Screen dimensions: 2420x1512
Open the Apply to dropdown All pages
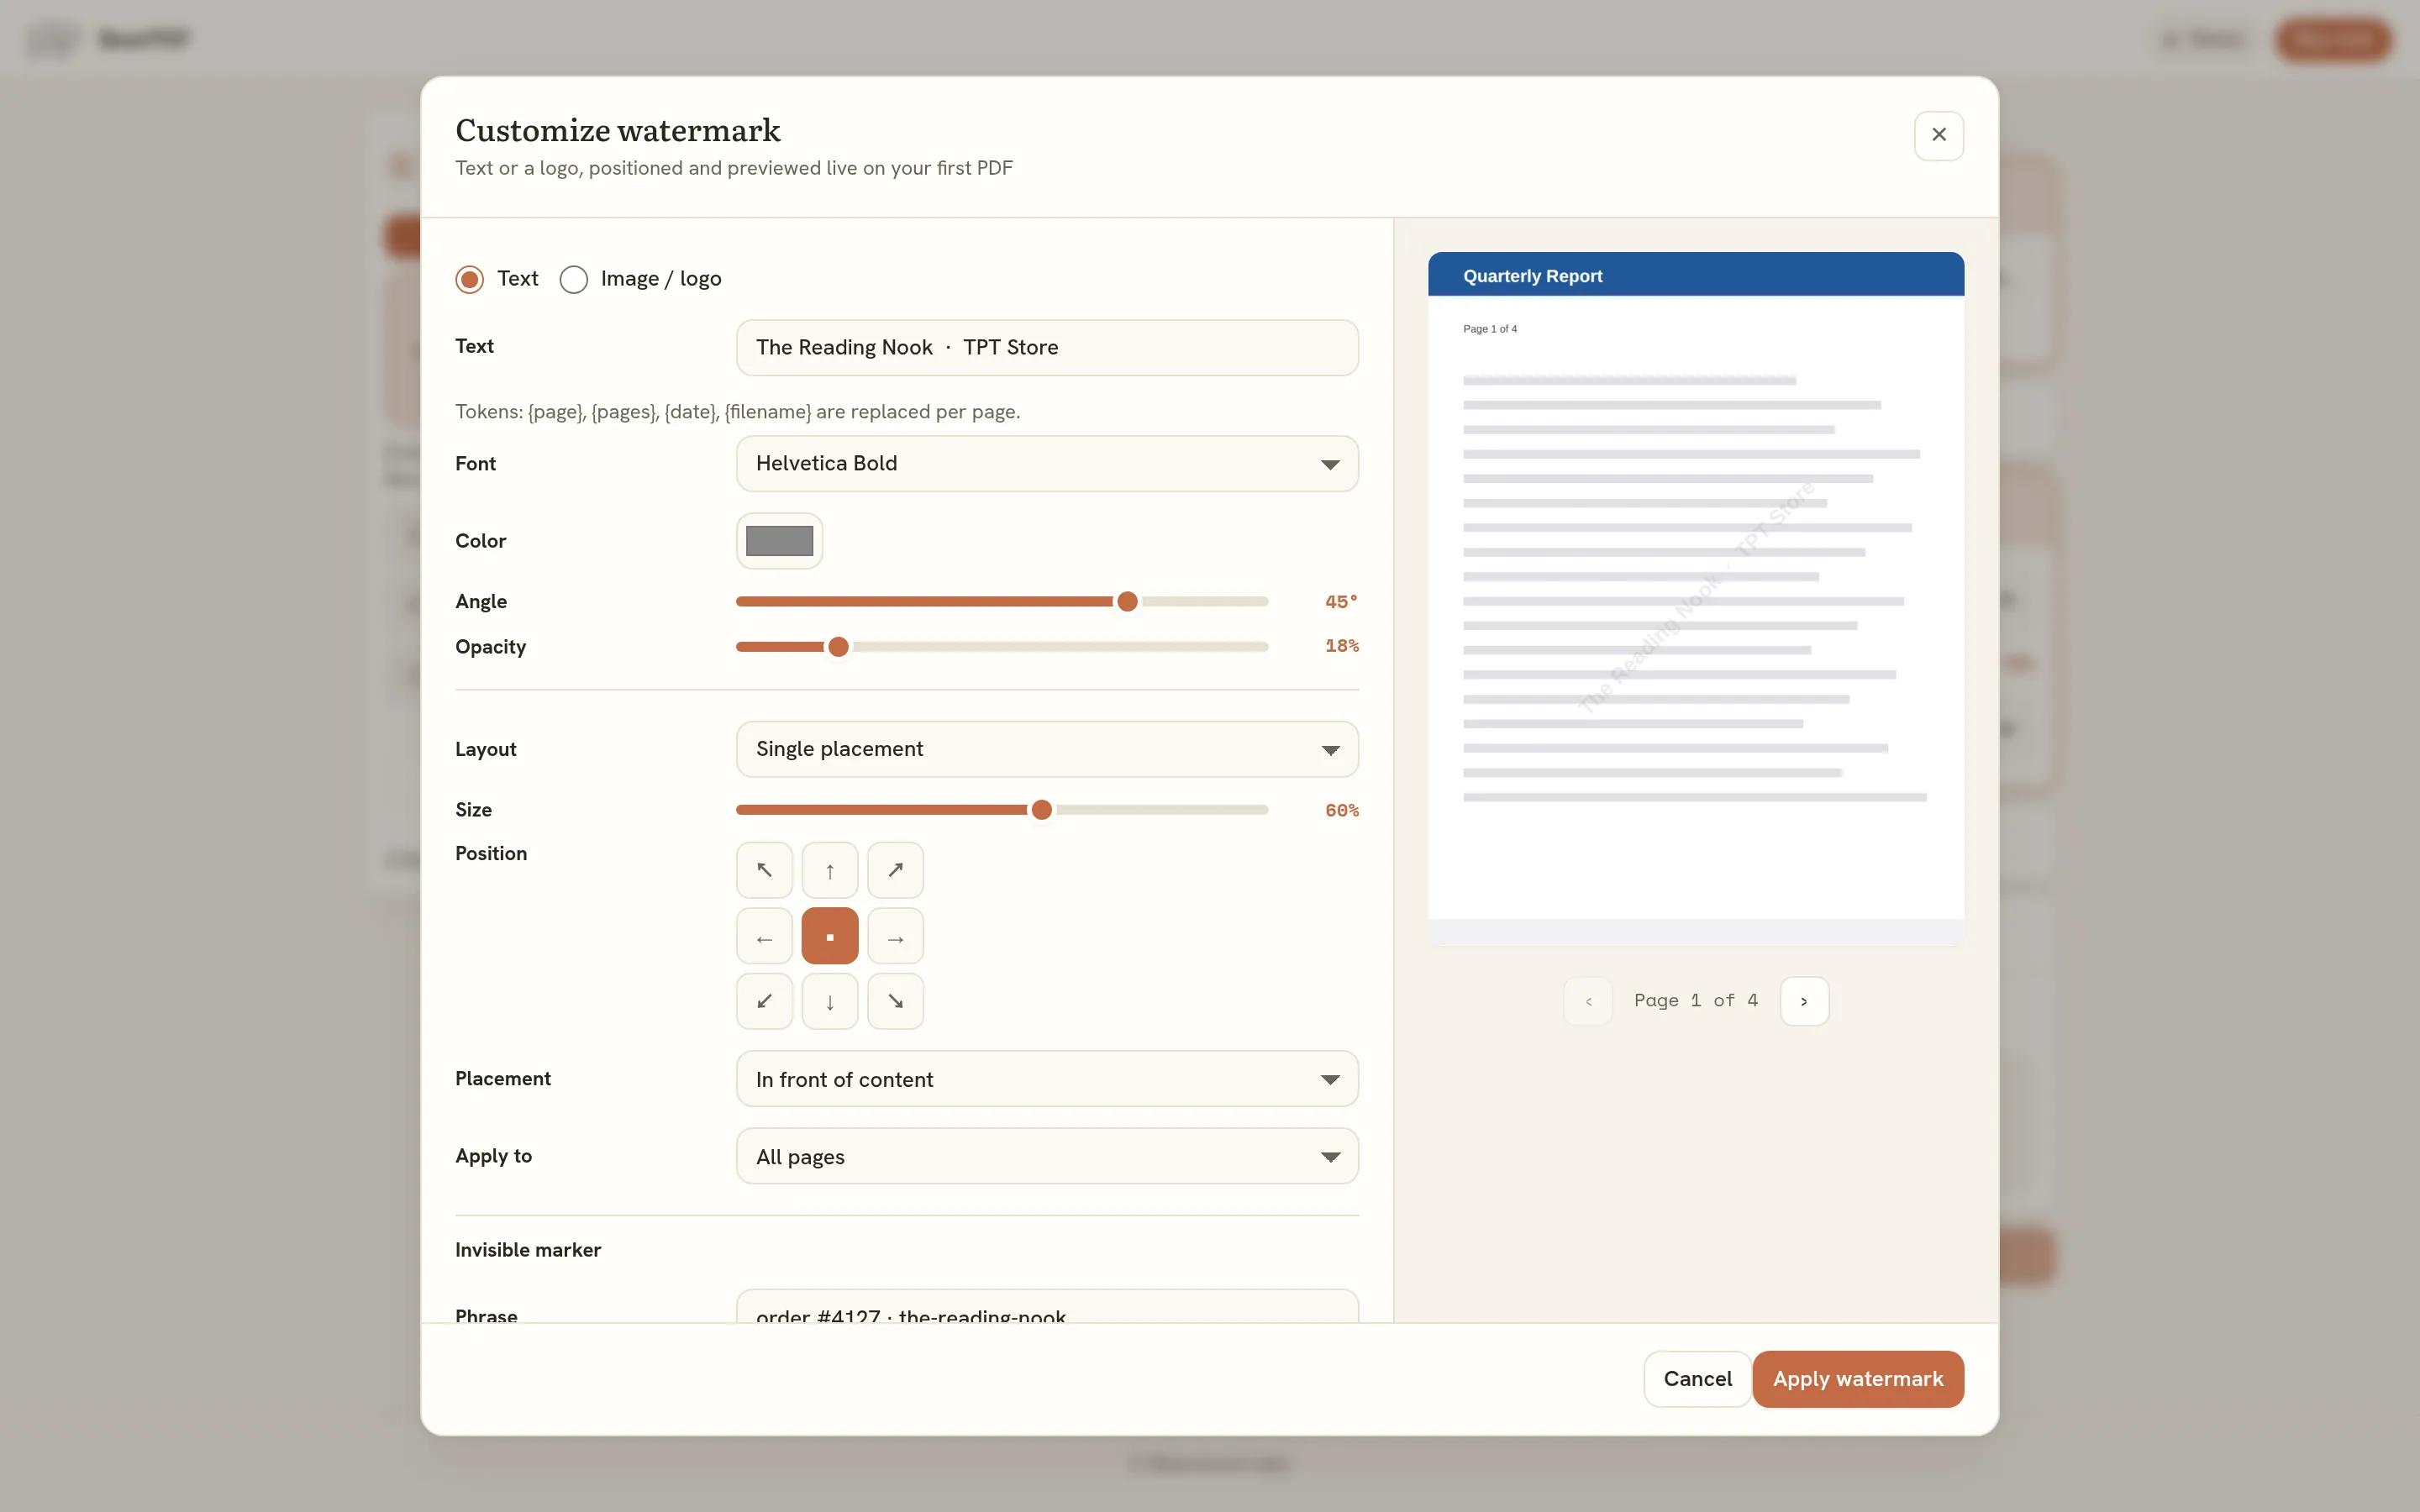[x=1047, y=1156]
